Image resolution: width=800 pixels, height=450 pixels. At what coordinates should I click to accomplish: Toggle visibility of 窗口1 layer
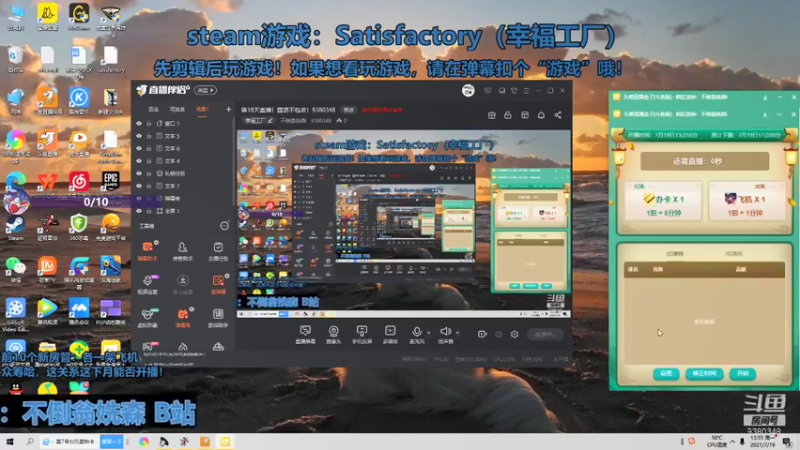(139, 123)
